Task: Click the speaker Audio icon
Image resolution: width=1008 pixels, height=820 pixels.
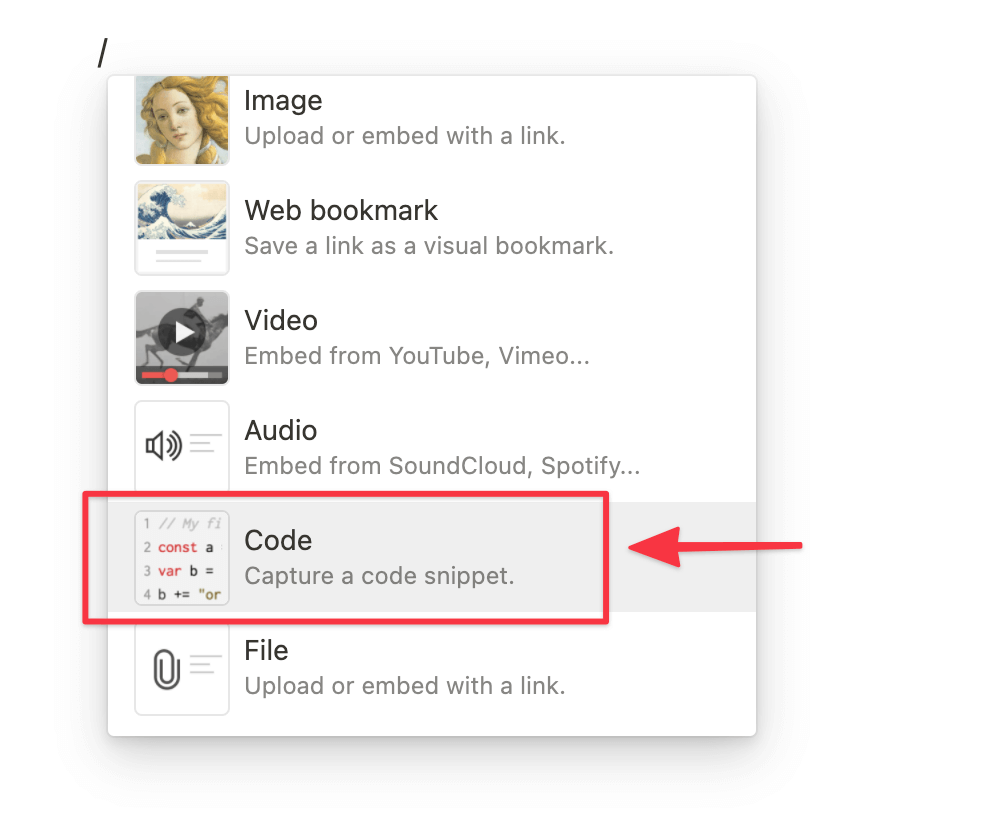Action: tap(163, 445)
